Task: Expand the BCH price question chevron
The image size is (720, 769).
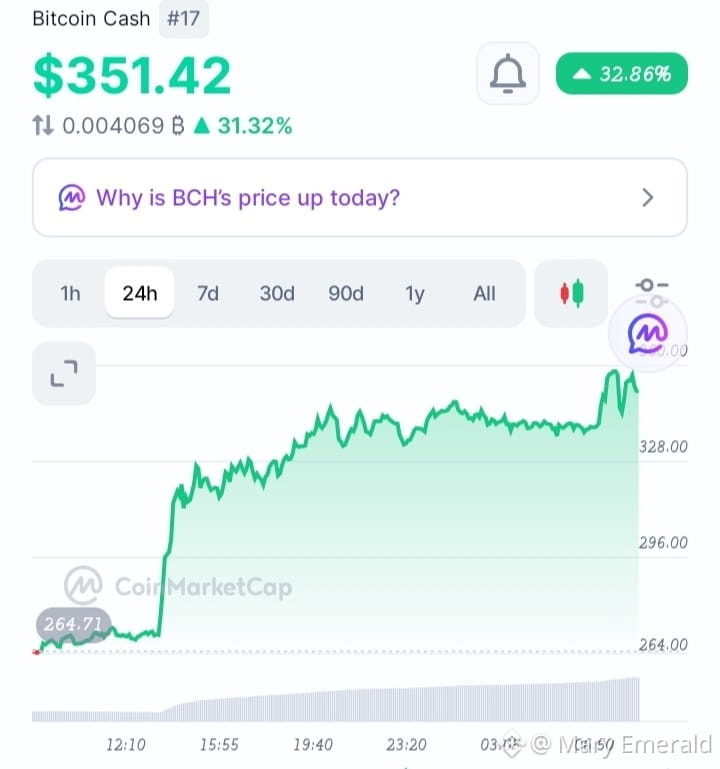Action: click(x=647, y=198)
